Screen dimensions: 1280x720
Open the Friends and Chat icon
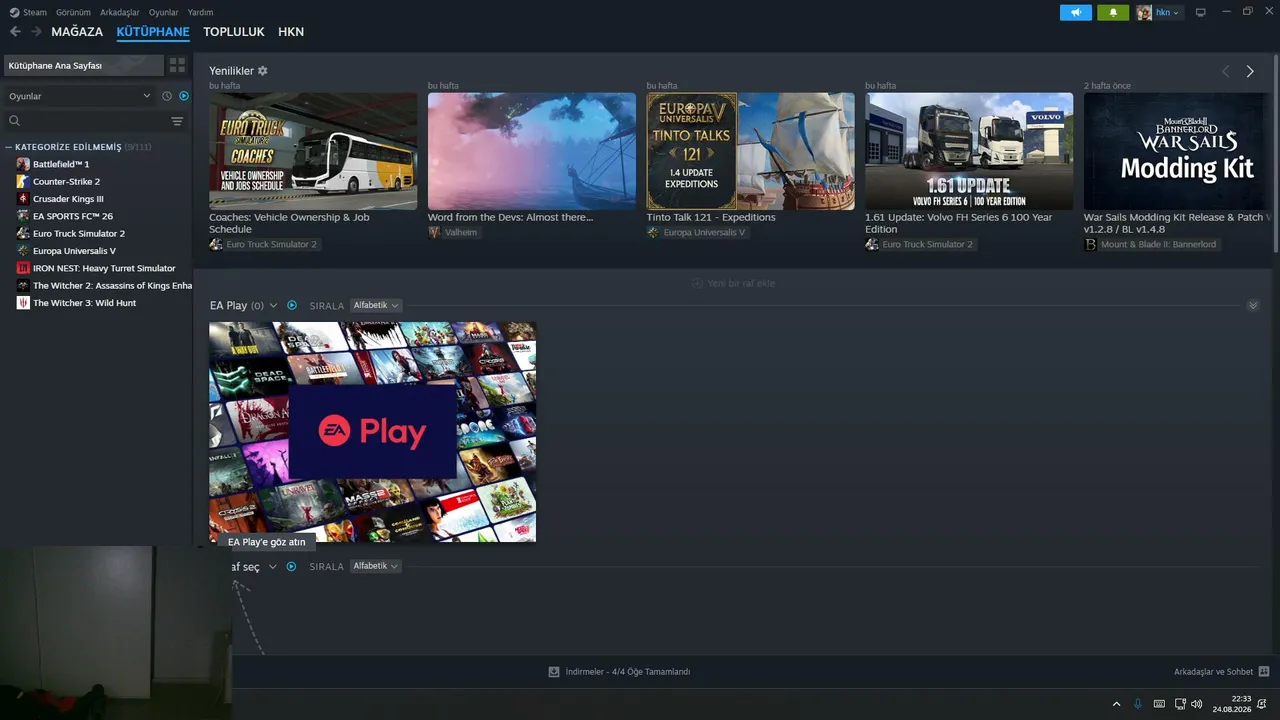pyautogui.click(x=1264, y=672)
